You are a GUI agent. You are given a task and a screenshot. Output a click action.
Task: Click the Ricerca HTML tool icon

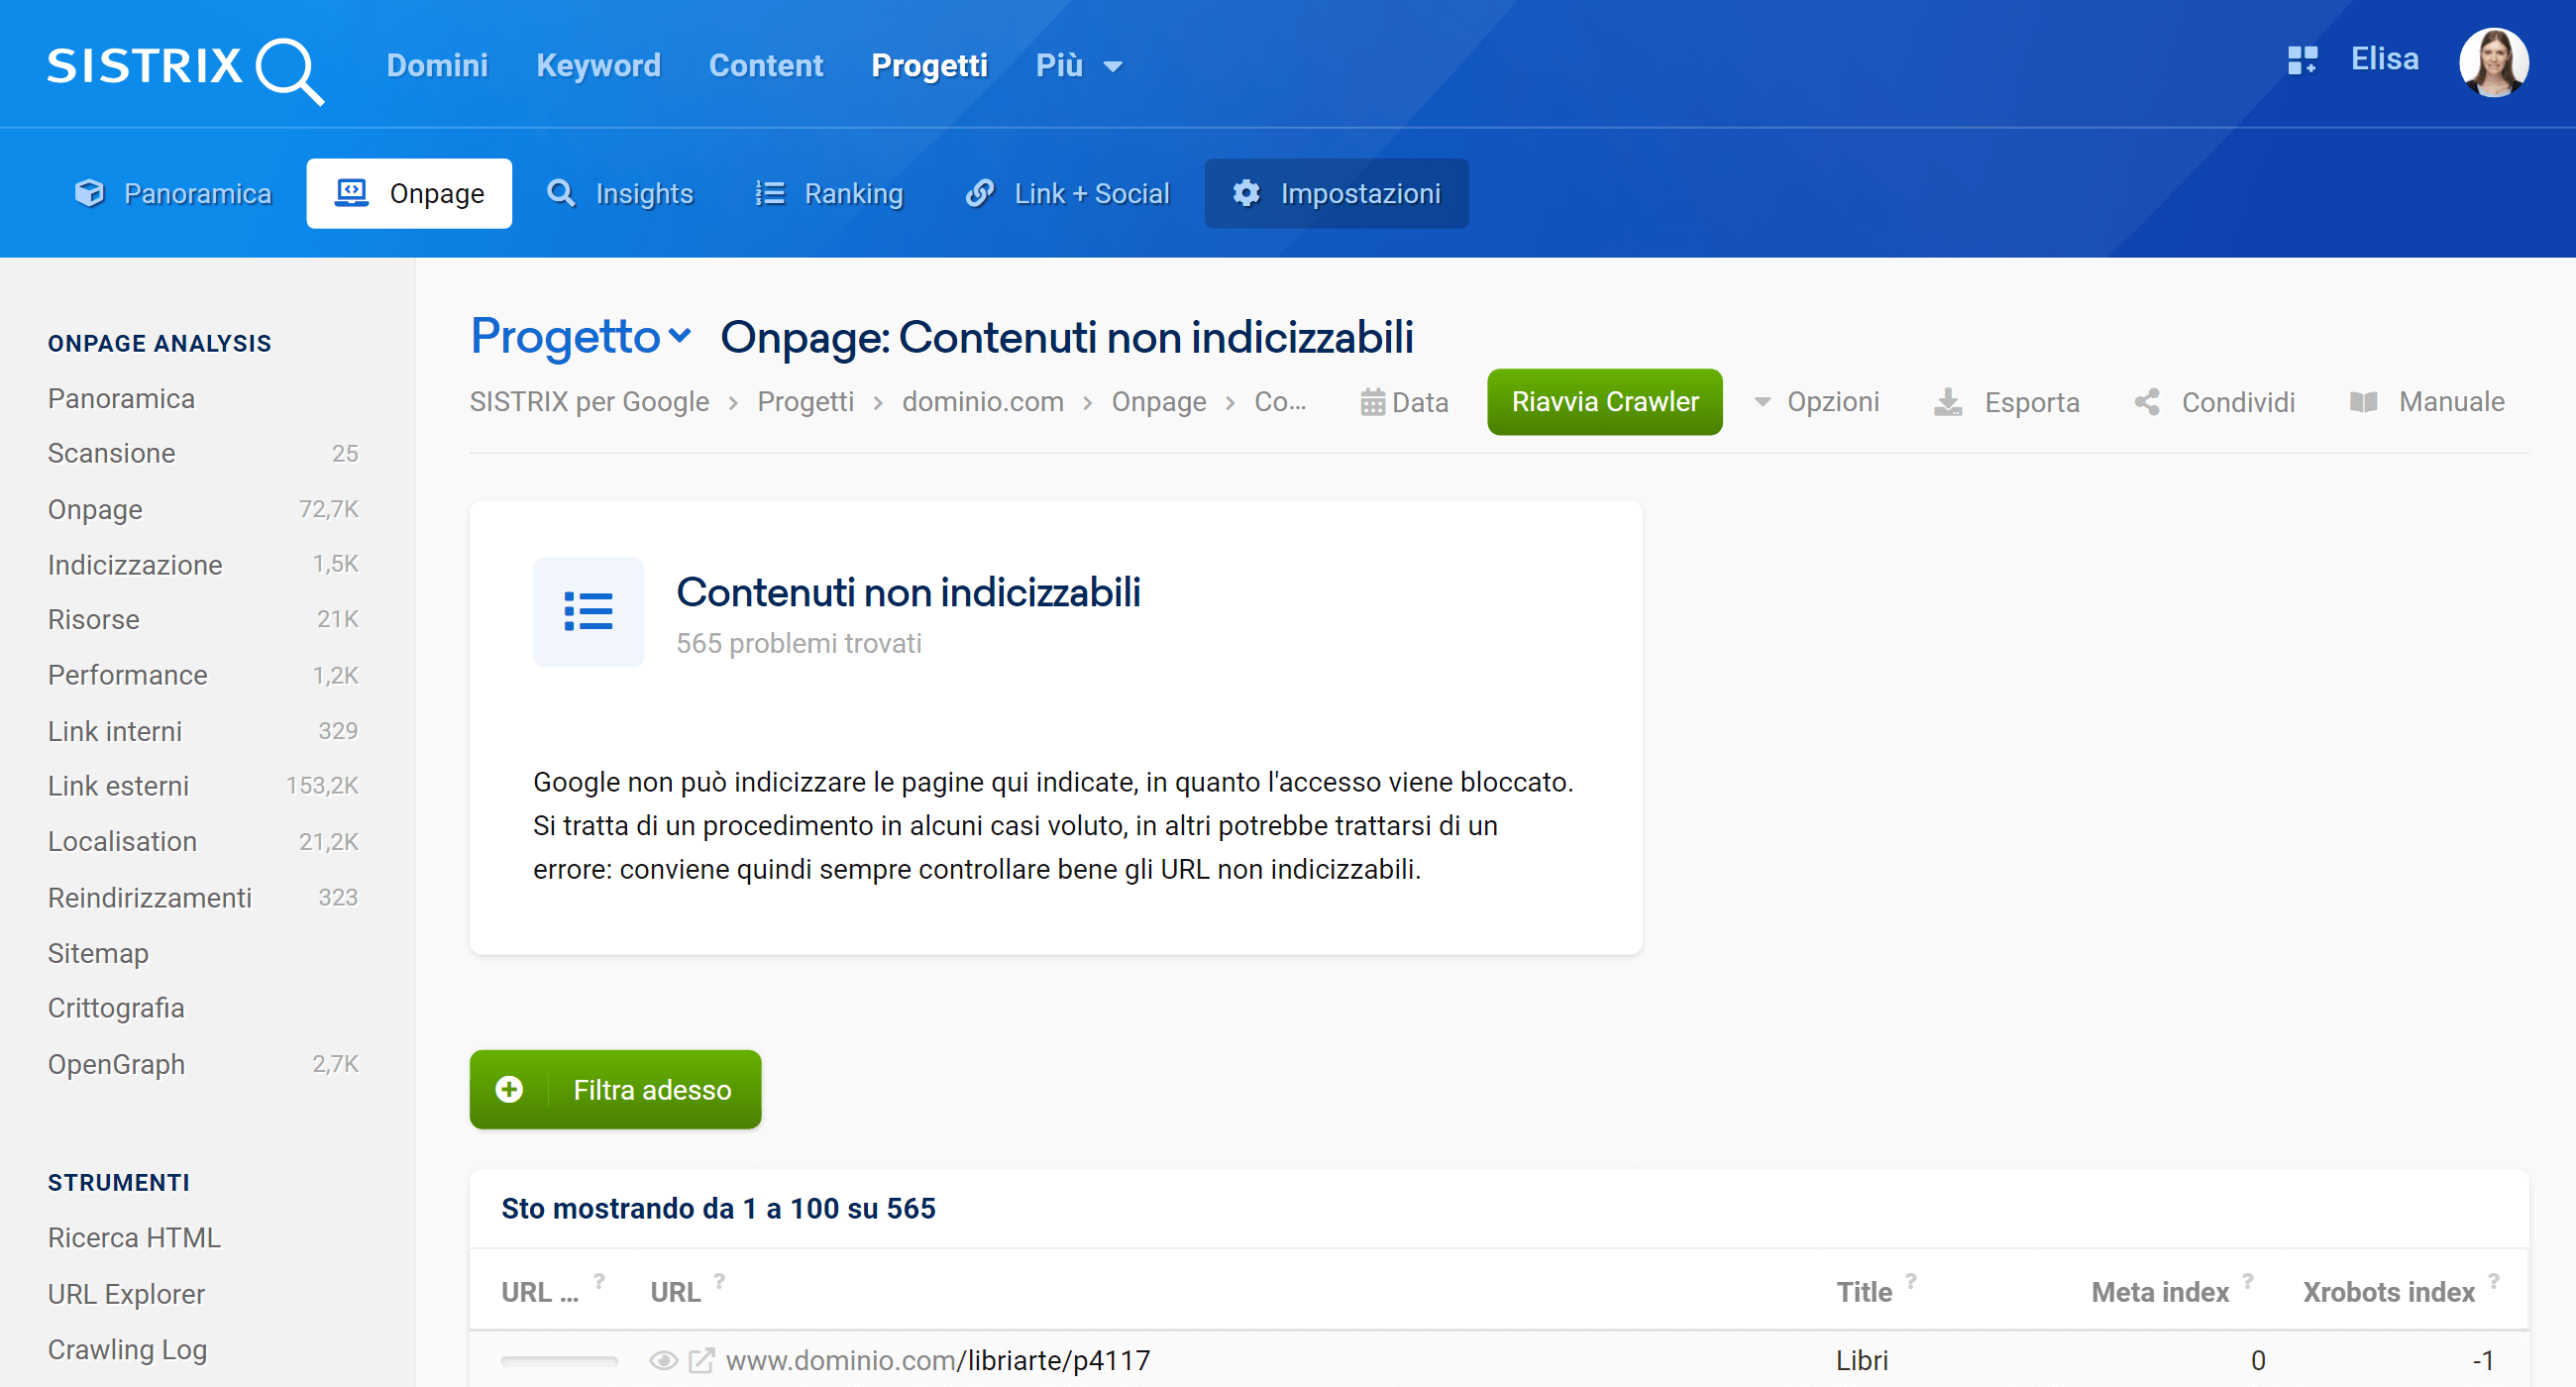(133, 1236)
